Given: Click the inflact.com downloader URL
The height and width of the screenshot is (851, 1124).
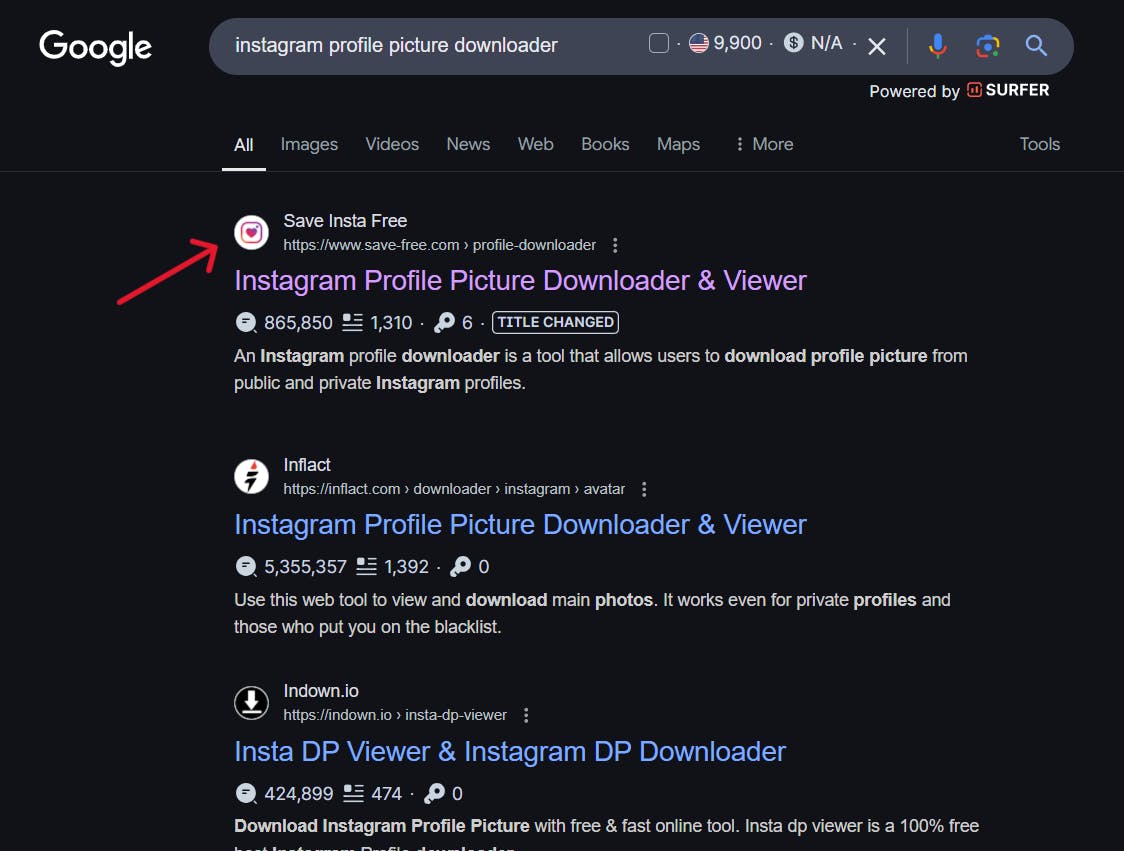Looking at the screenshot, I should pyautogui.click(x=454, y=489).
